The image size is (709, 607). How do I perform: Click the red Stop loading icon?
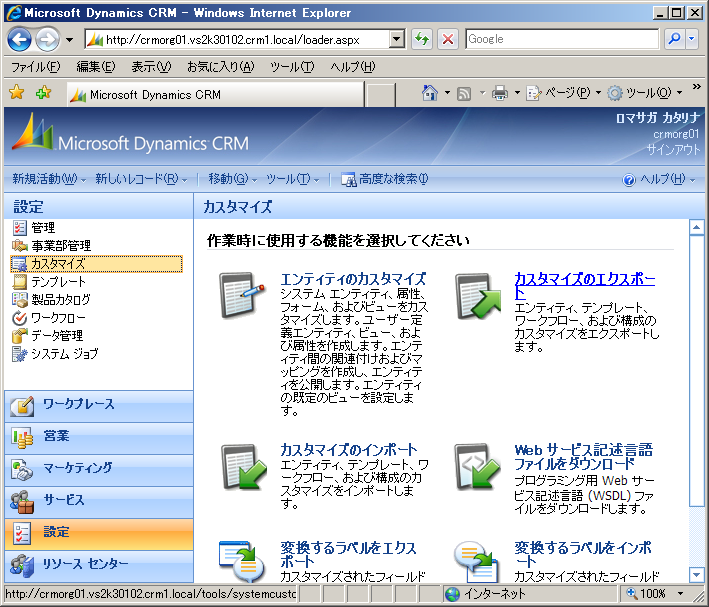point(448,39)
